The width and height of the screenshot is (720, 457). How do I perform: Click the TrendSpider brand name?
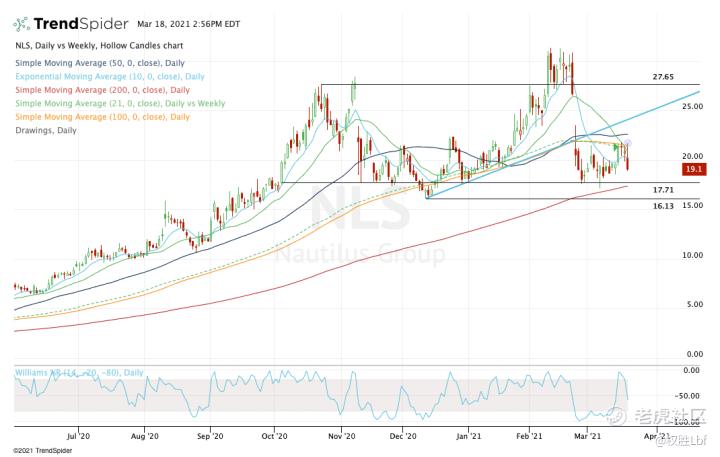[81, 24]
